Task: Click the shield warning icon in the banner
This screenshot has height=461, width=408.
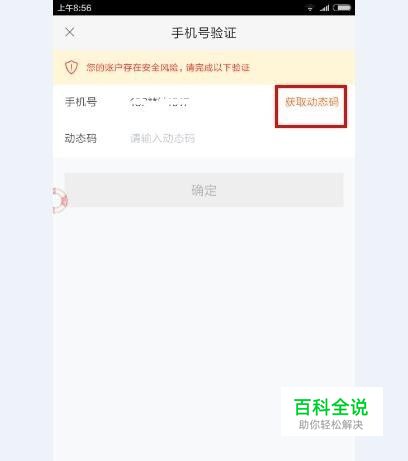Action: click(71, 67)
